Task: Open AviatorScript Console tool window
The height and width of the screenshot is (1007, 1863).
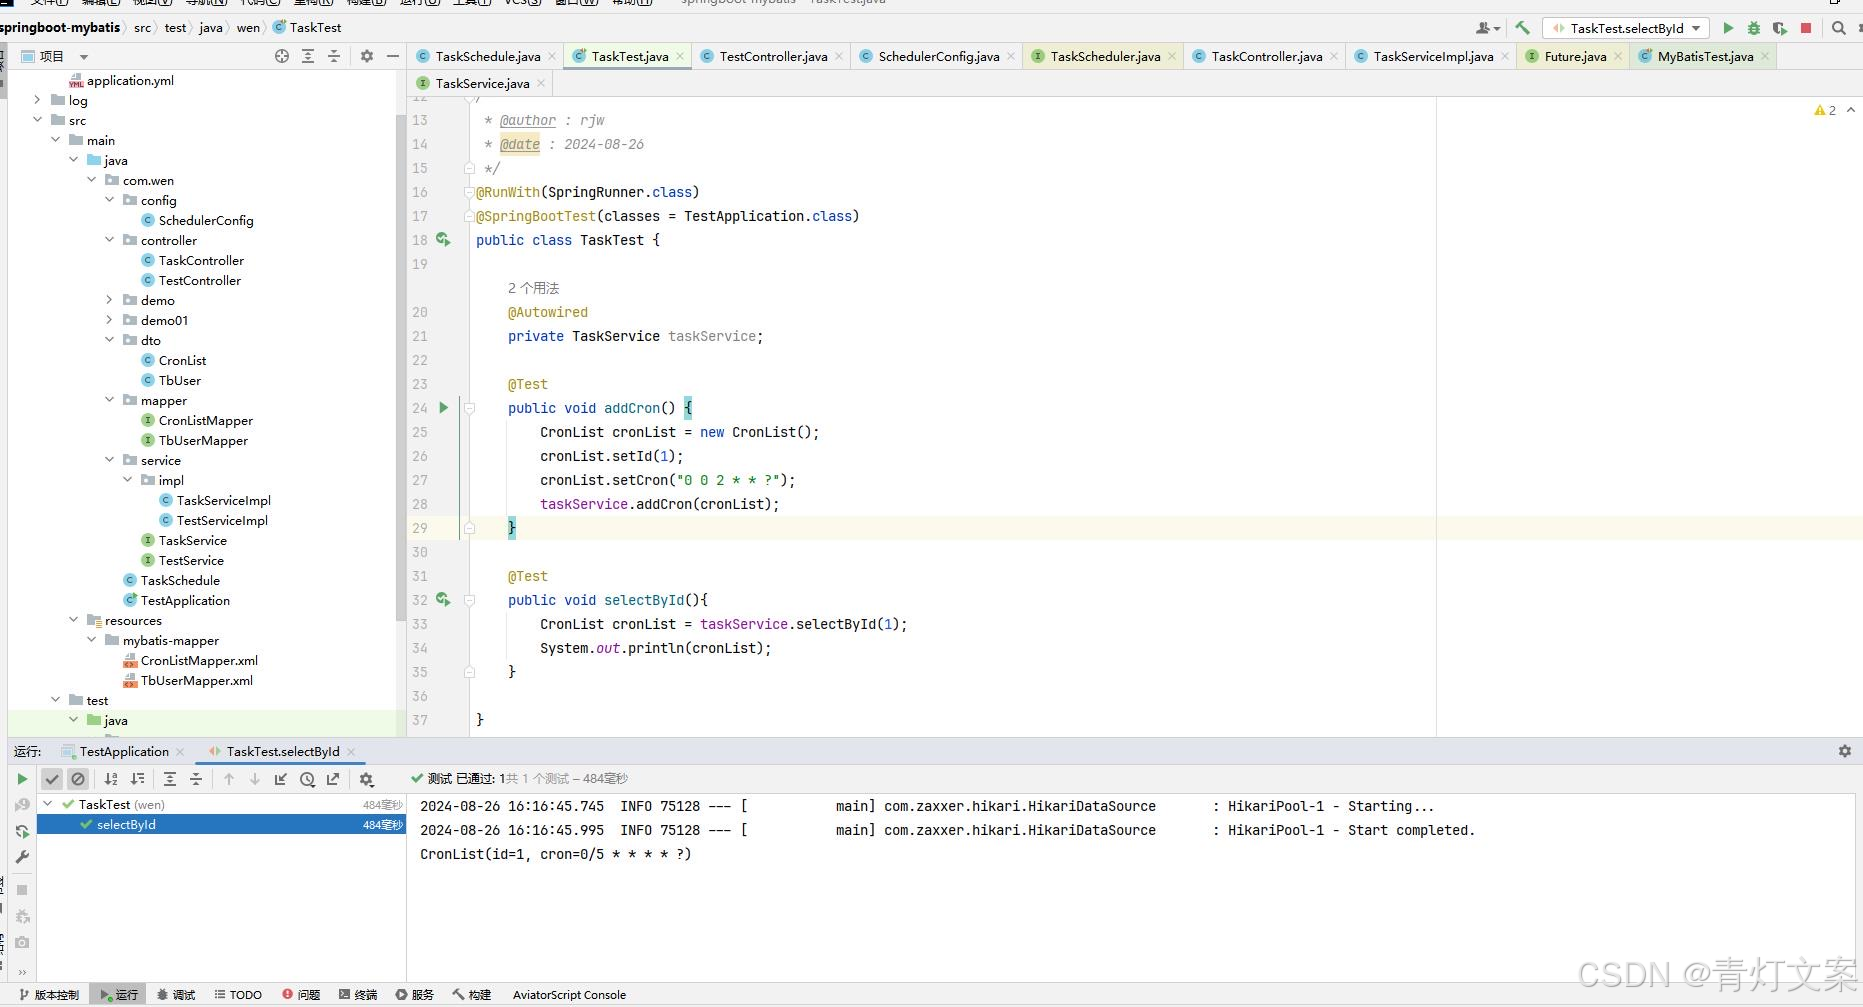Action: click(x=569, y=995)
